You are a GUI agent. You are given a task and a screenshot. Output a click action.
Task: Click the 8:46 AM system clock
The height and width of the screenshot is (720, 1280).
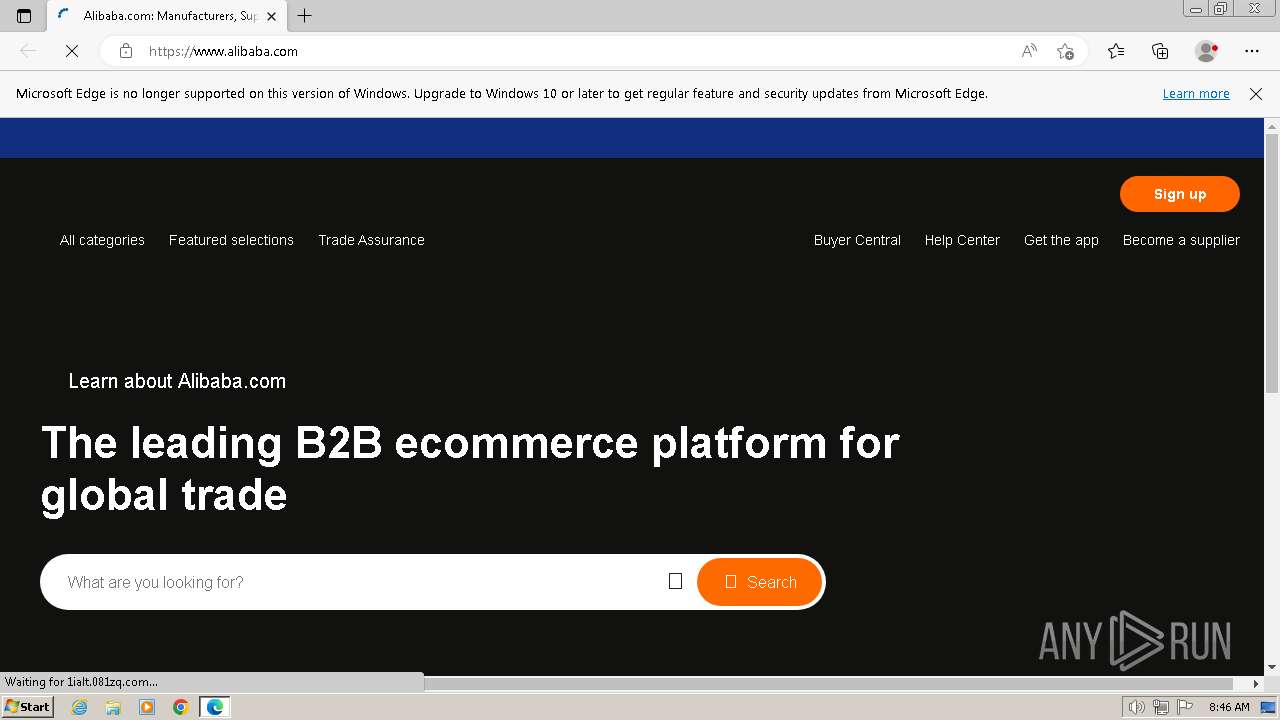(x=1229, y=707)
